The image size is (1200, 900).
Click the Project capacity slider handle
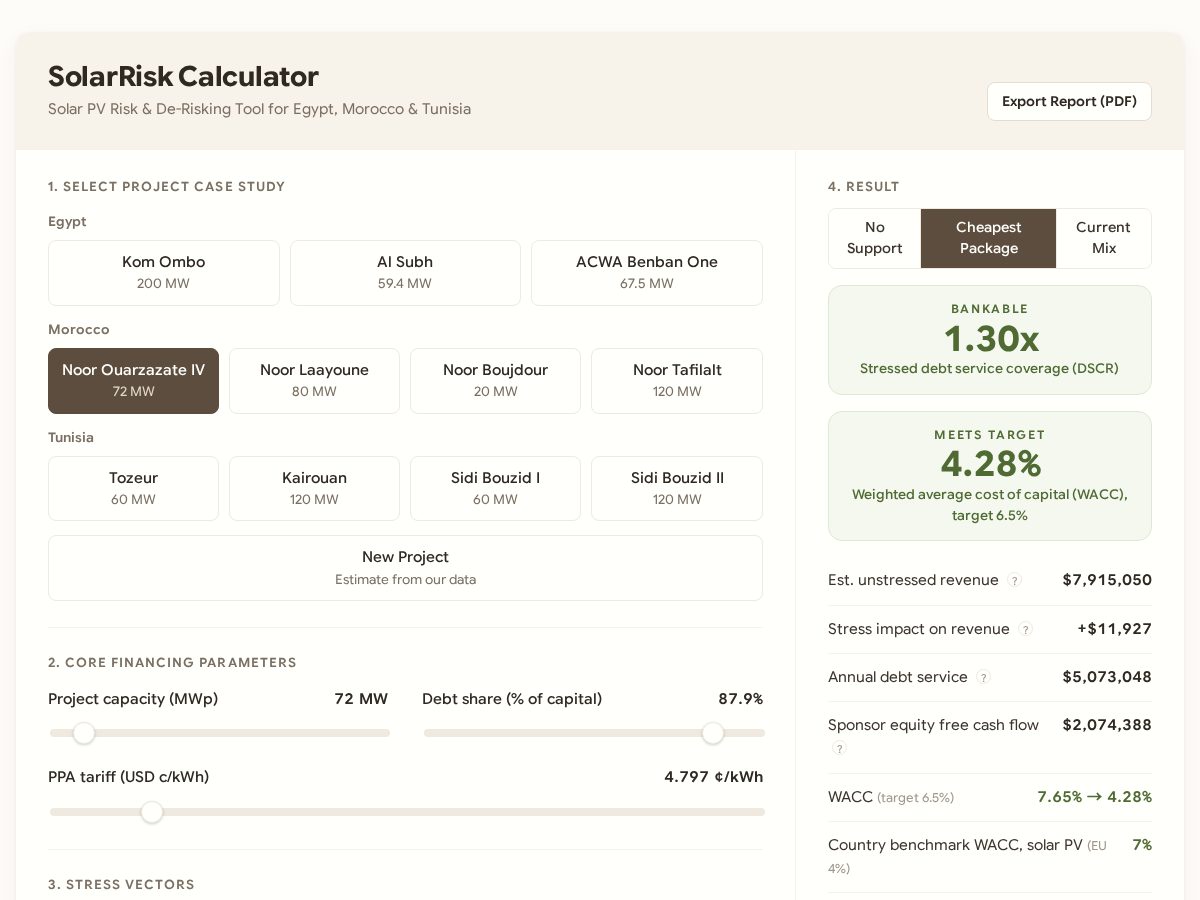[x=84, y=733]
